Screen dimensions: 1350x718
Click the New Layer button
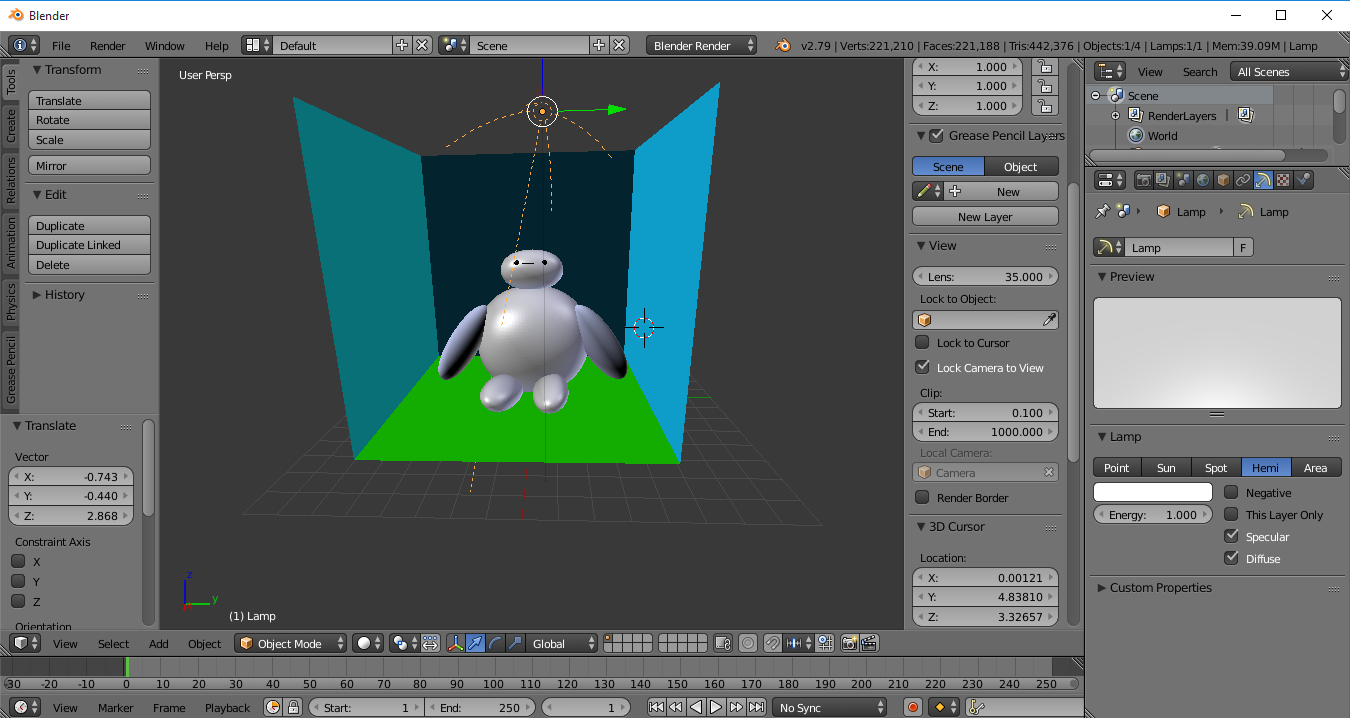(x=985, y=216)
